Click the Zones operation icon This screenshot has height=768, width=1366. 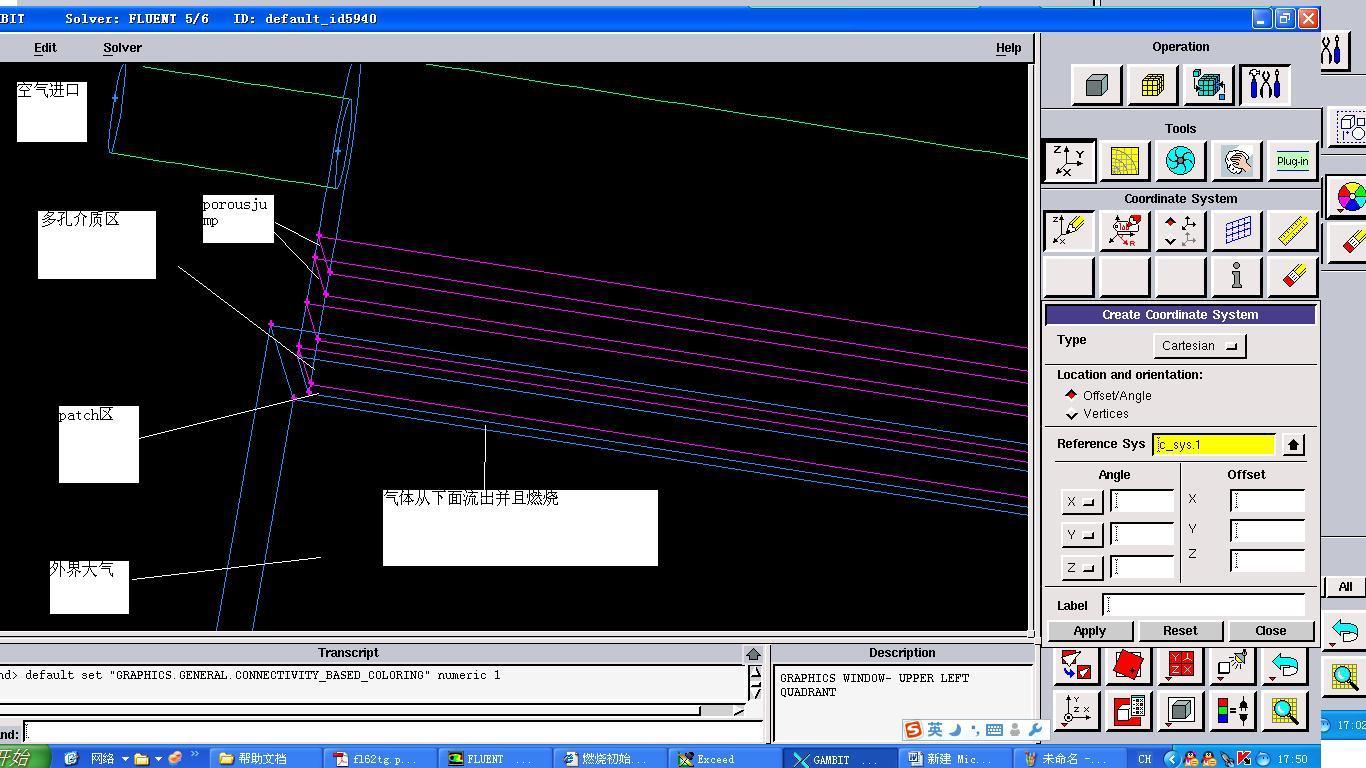[1208, 86]
